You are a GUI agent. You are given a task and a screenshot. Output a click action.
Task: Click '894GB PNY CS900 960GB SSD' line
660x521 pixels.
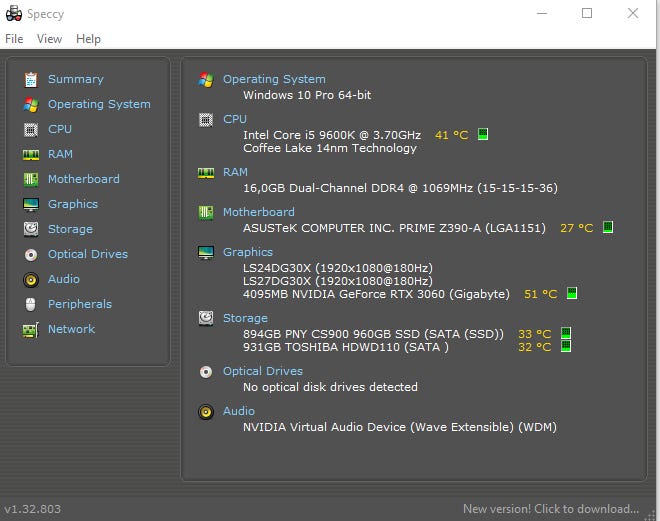(373, 334)
